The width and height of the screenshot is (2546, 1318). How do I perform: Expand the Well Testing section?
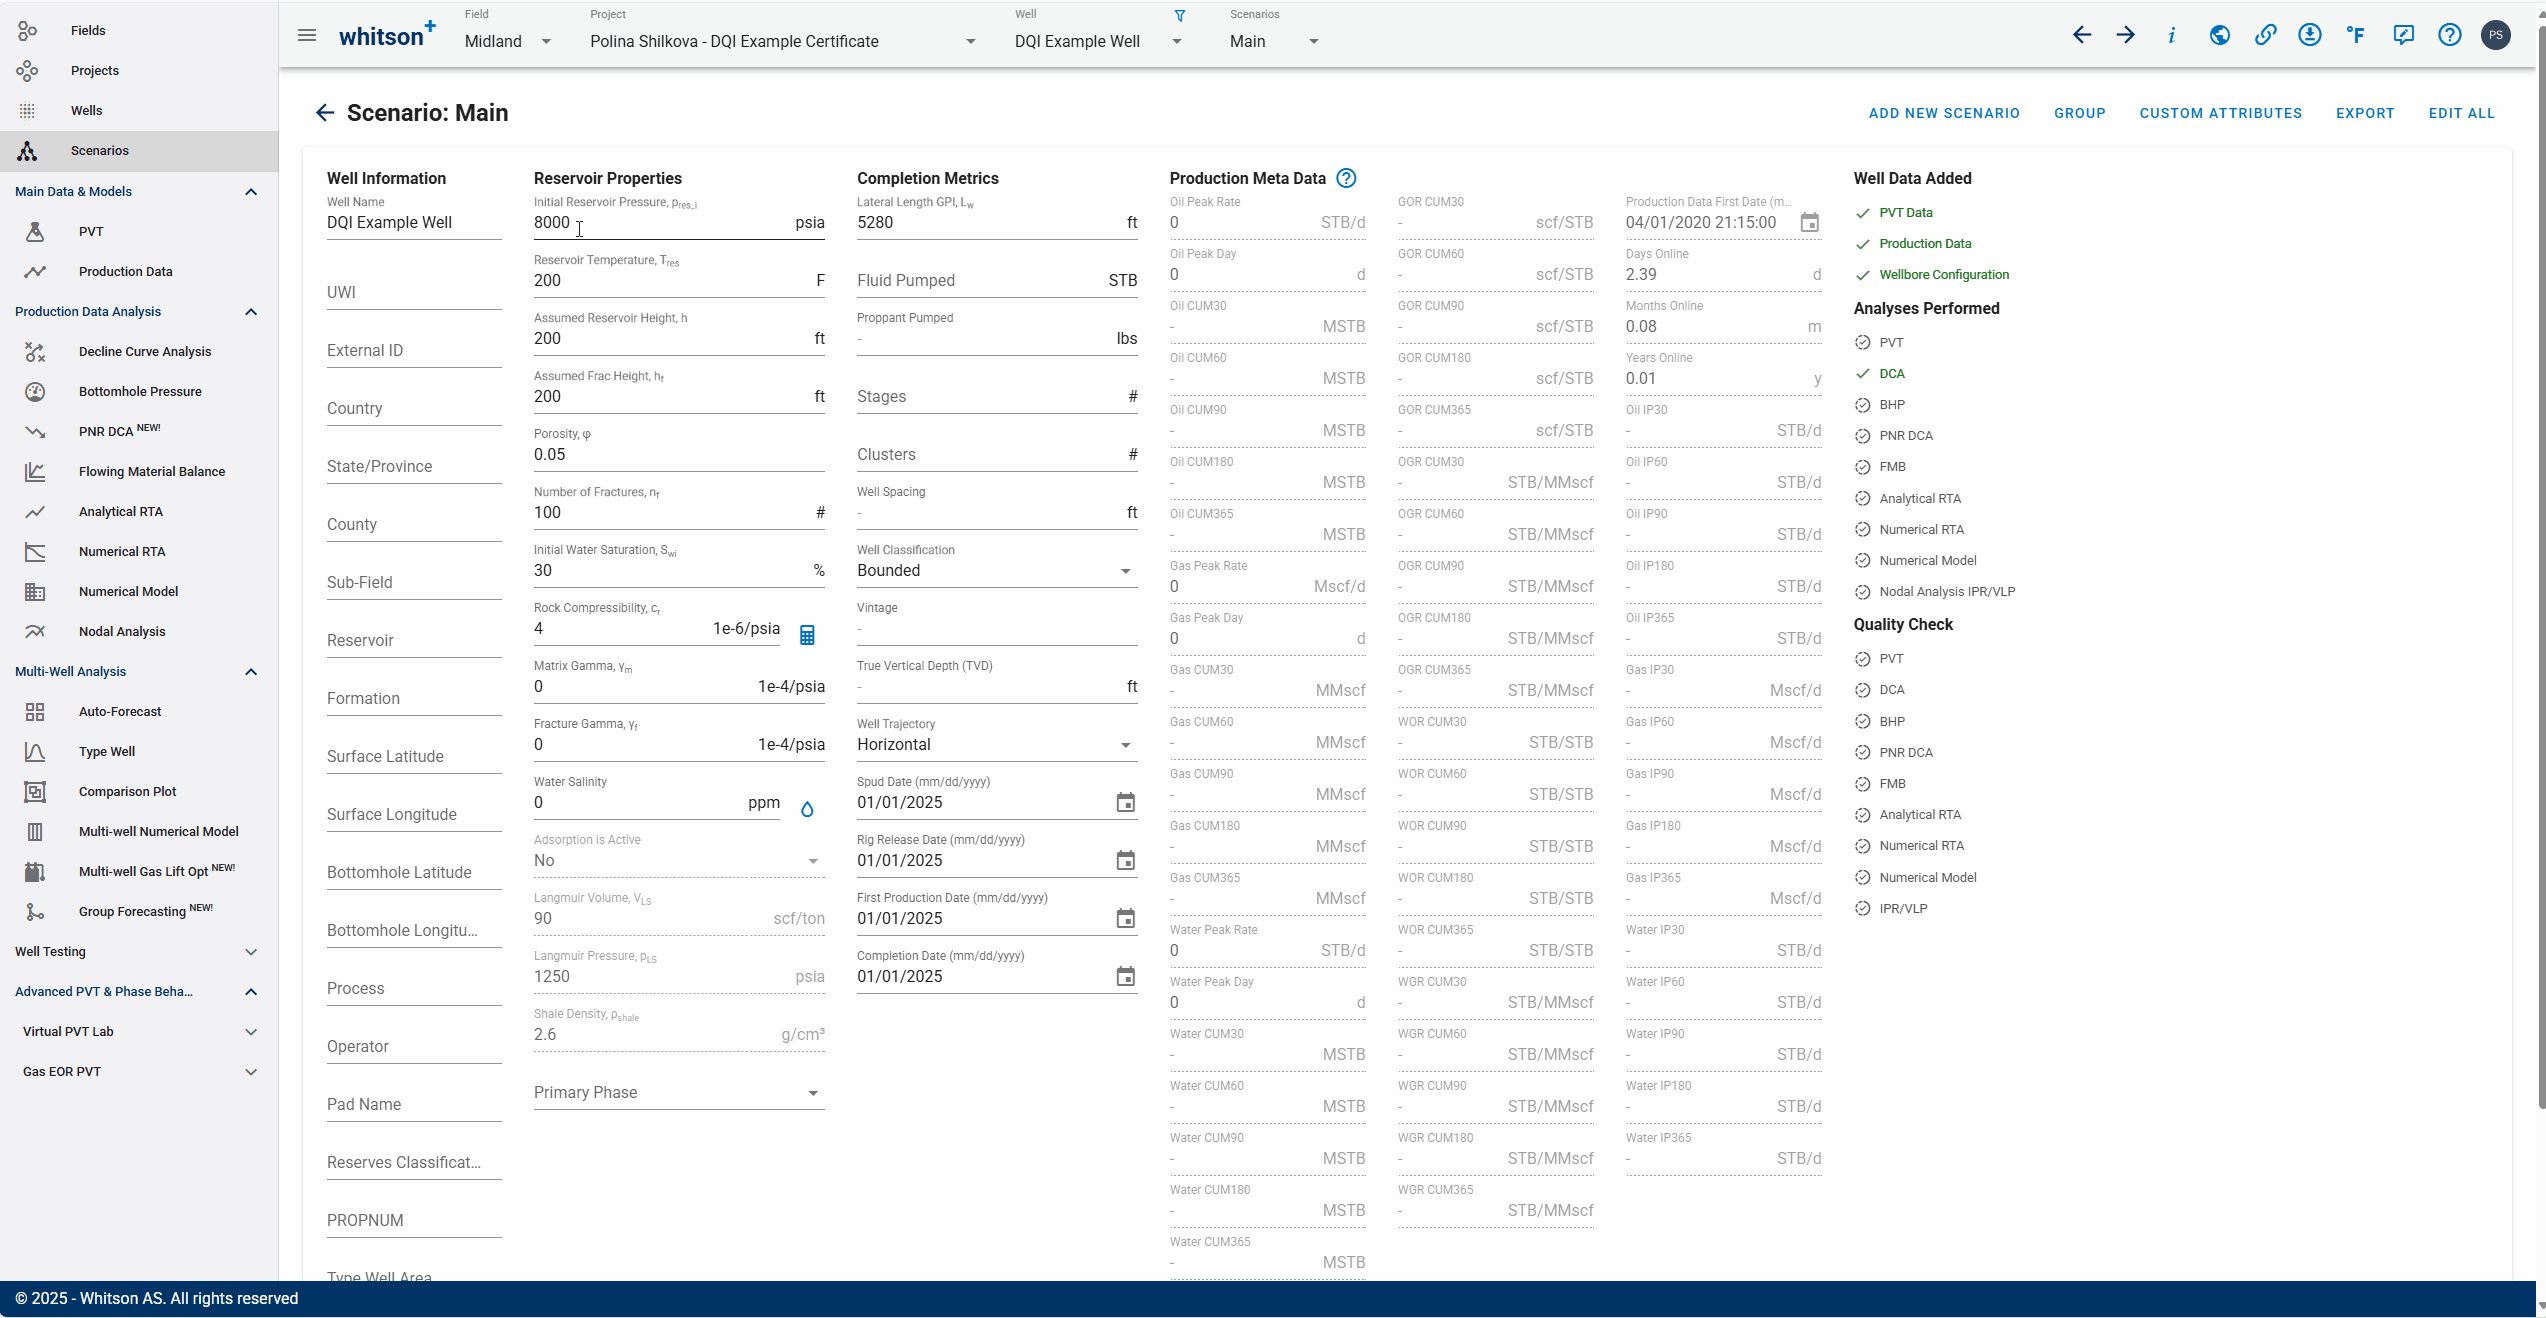tap(251, 951)
